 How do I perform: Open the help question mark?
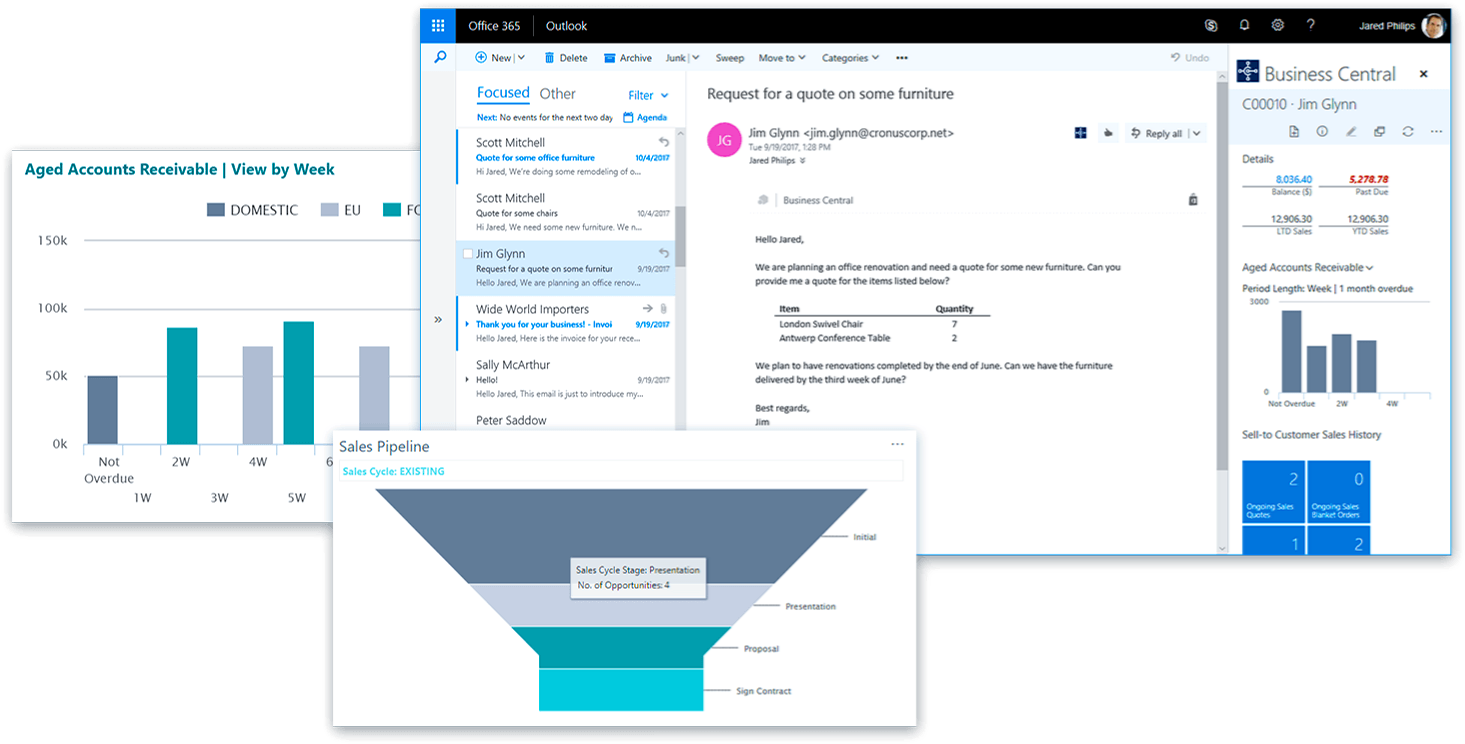pos(1310,26)
